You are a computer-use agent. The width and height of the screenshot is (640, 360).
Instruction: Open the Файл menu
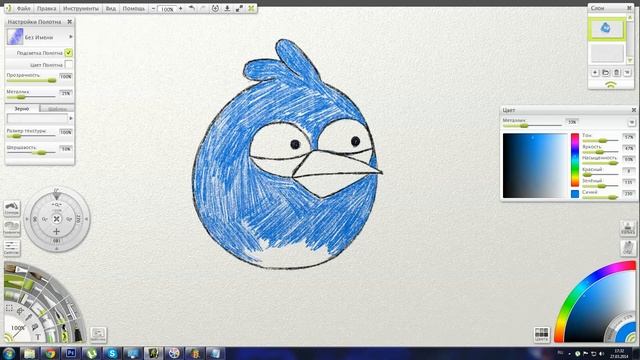tap(23, 9)
